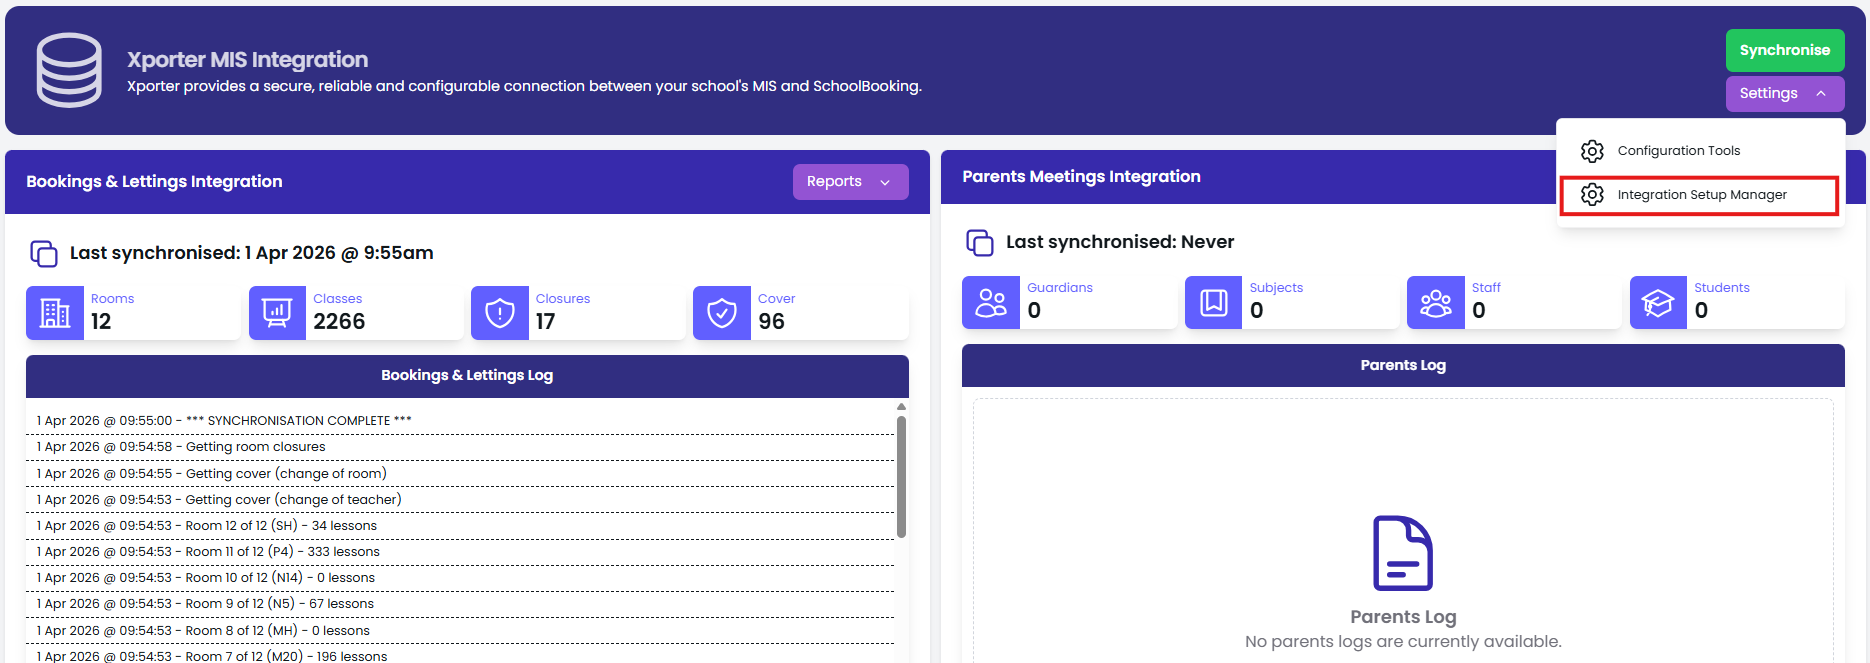Click the Classes whiteboard icon
Image resolution: width=1870 pixels, height=663 pixels.
pyautogui.click(x=277, y=313)
